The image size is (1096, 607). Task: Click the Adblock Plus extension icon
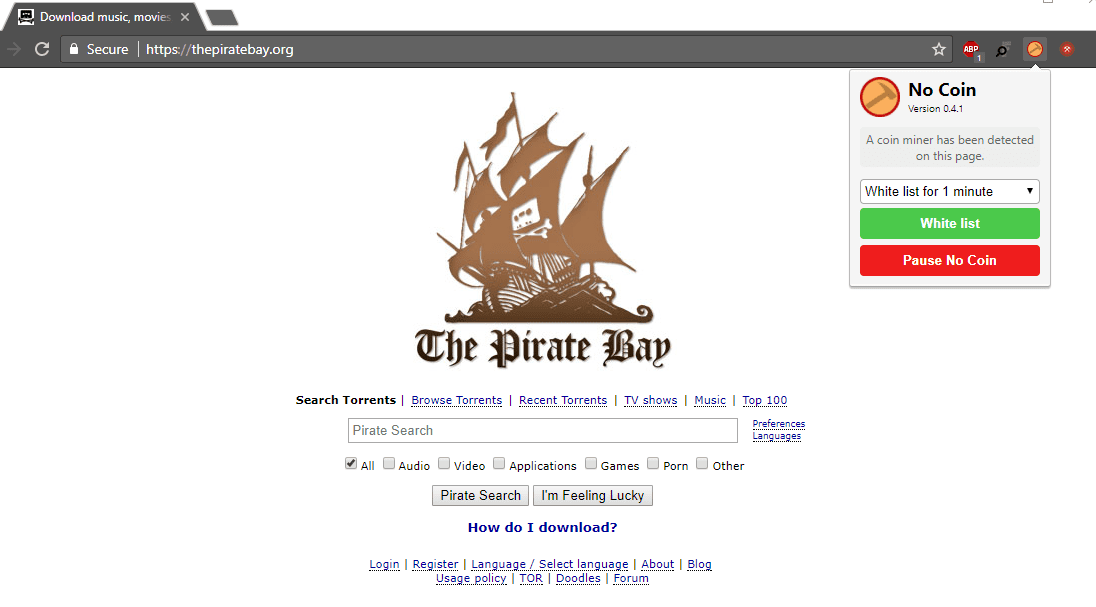[x=971, y=50]
